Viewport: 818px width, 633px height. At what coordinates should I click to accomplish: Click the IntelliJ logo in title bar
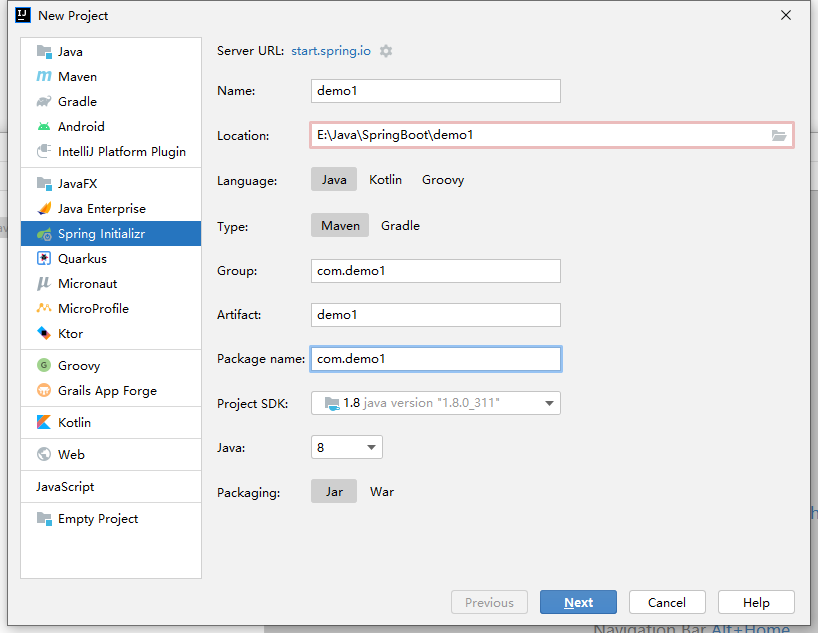(x=23, y=15)
